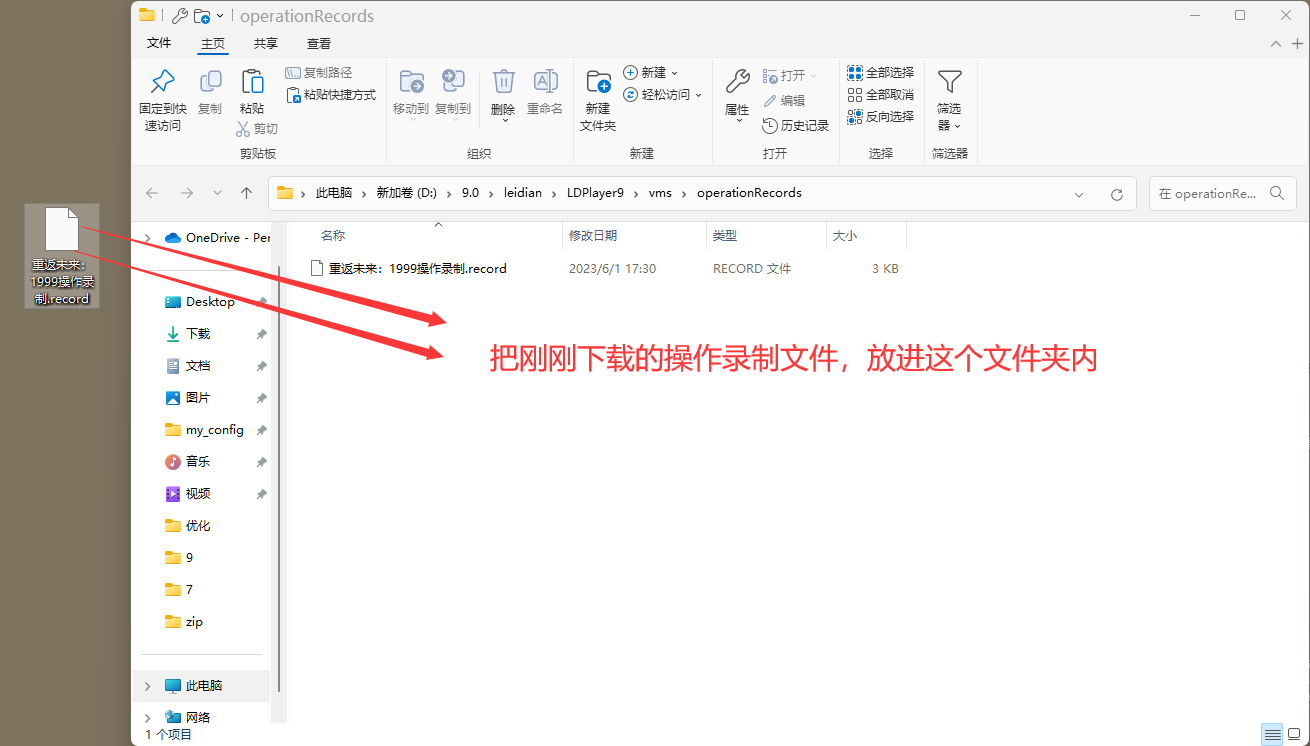This screenshot has height=746, width=1310.
Task: Switch to large icons view toggle
Action: pos(1294,735)
